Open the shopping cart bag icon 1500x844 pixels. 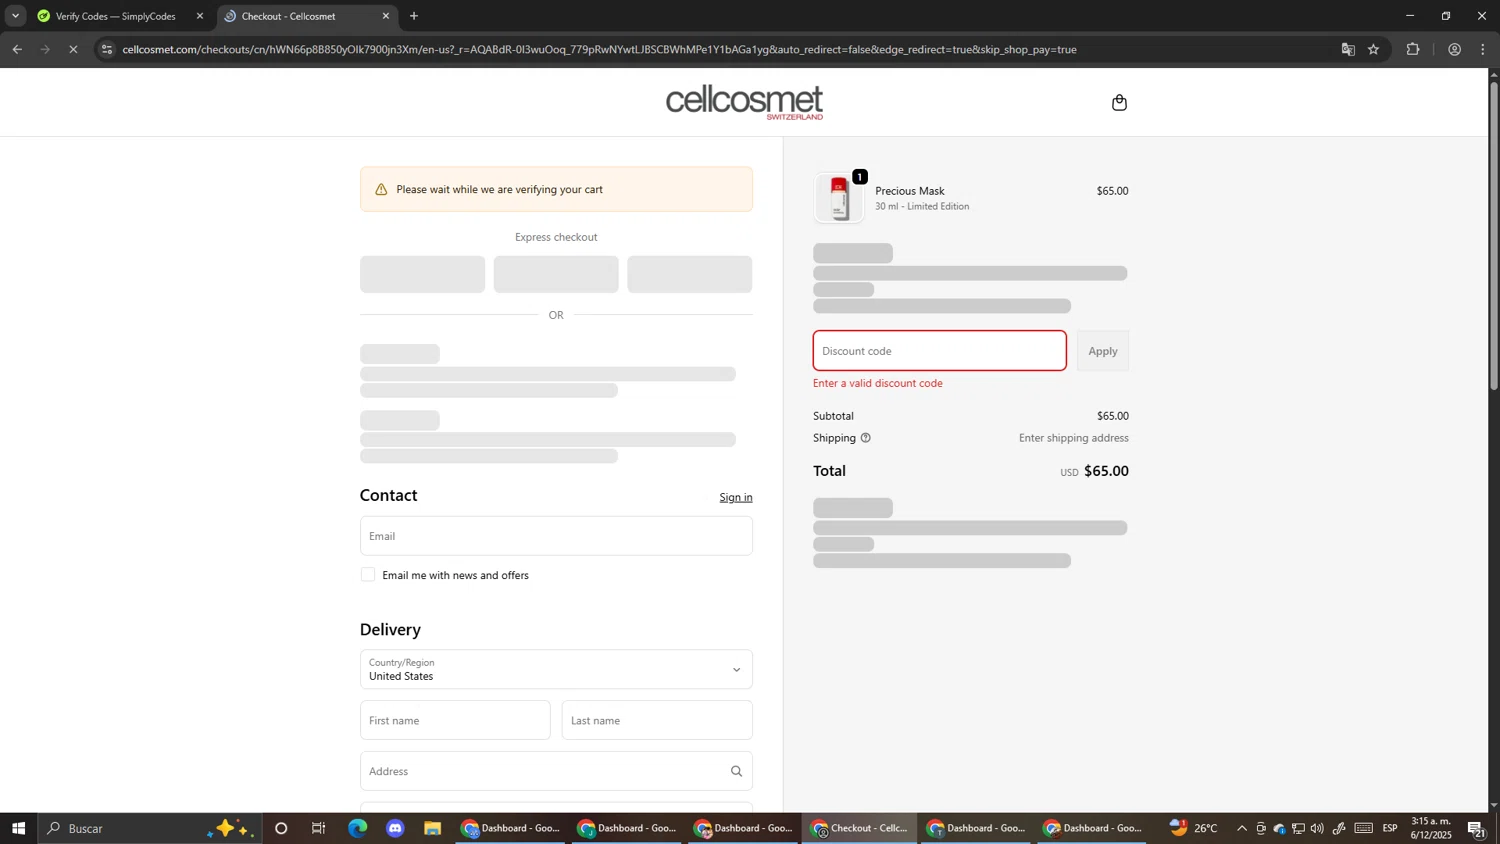[x=1119, y=102]
